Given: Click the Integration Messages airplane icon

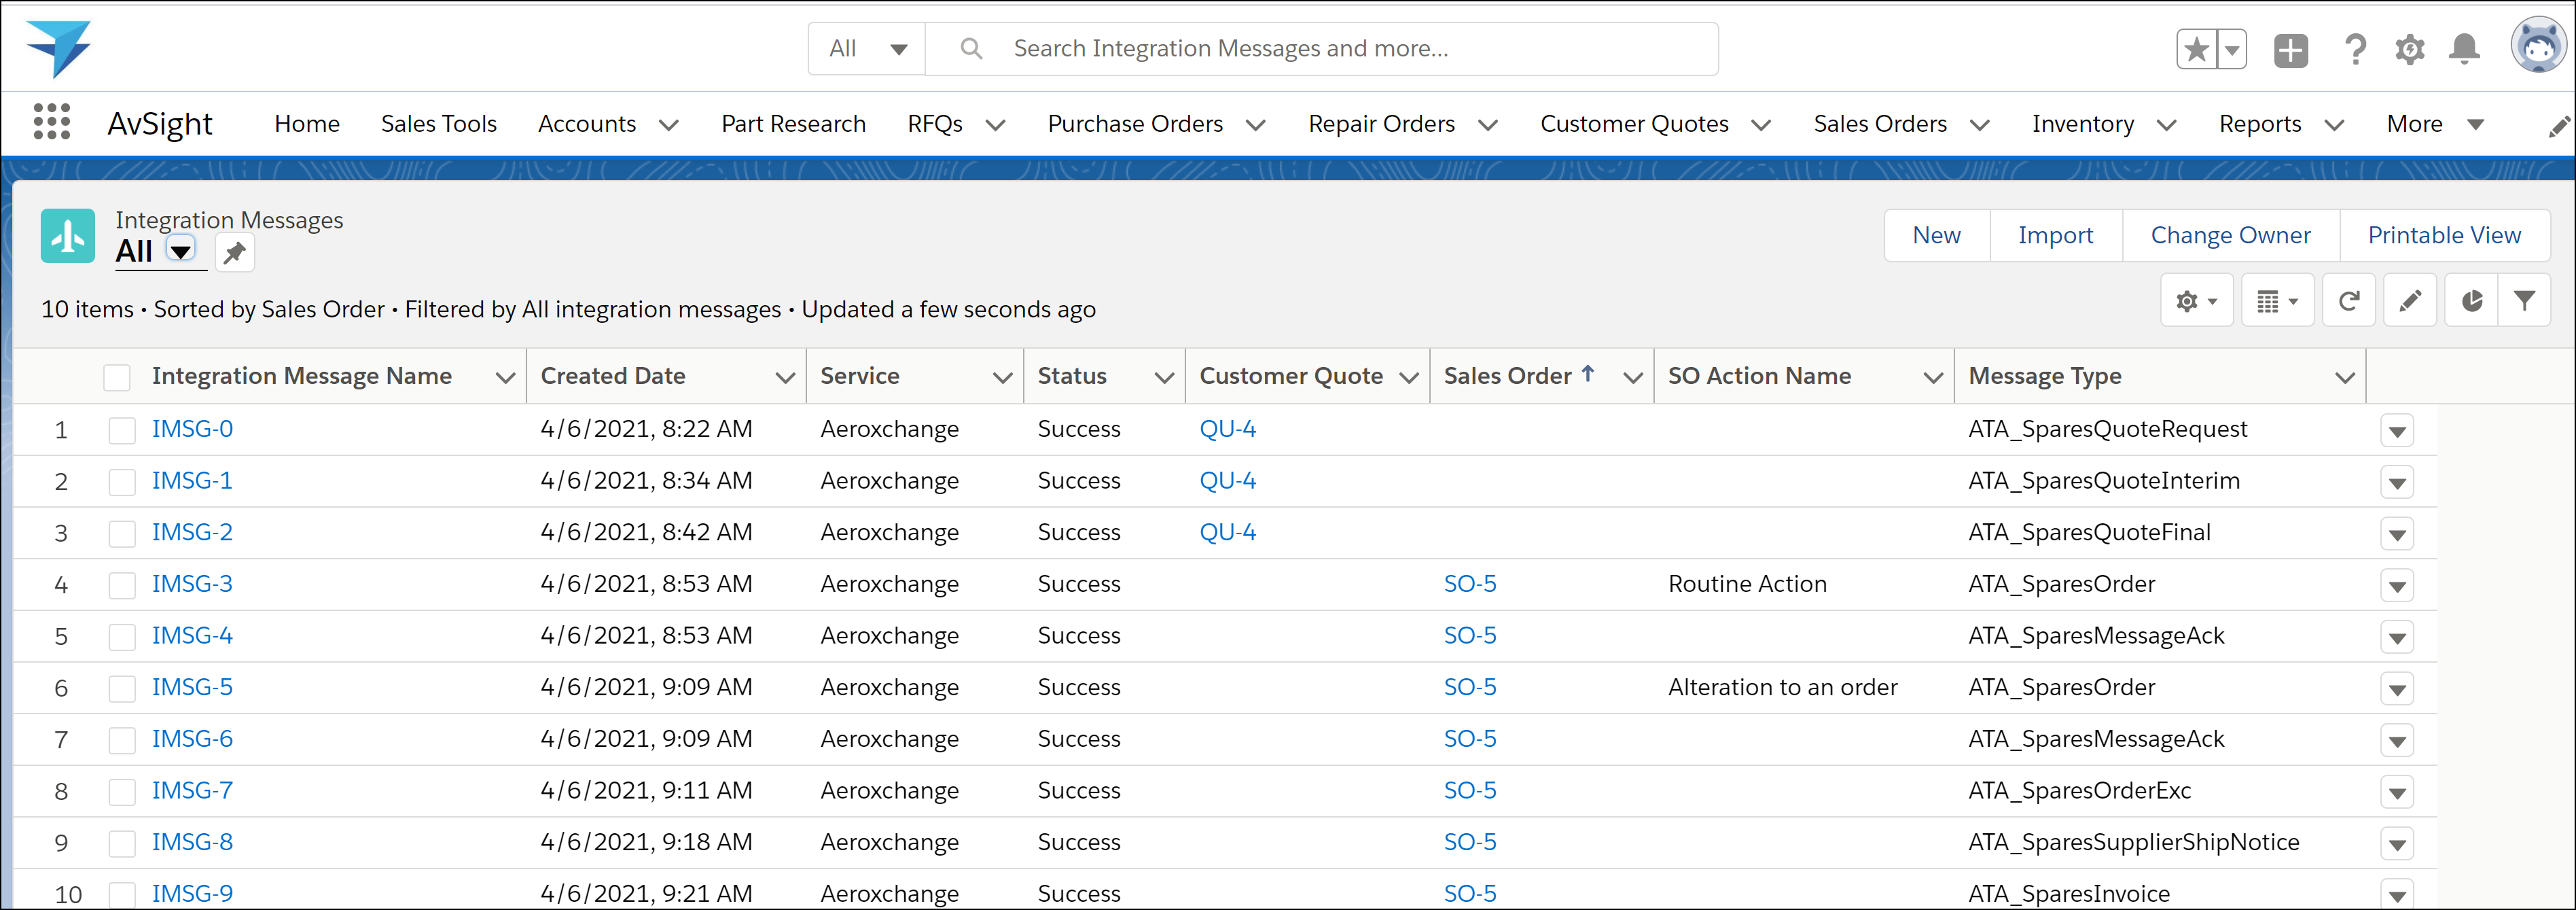Looking at the screenshot, I should 68,236.
